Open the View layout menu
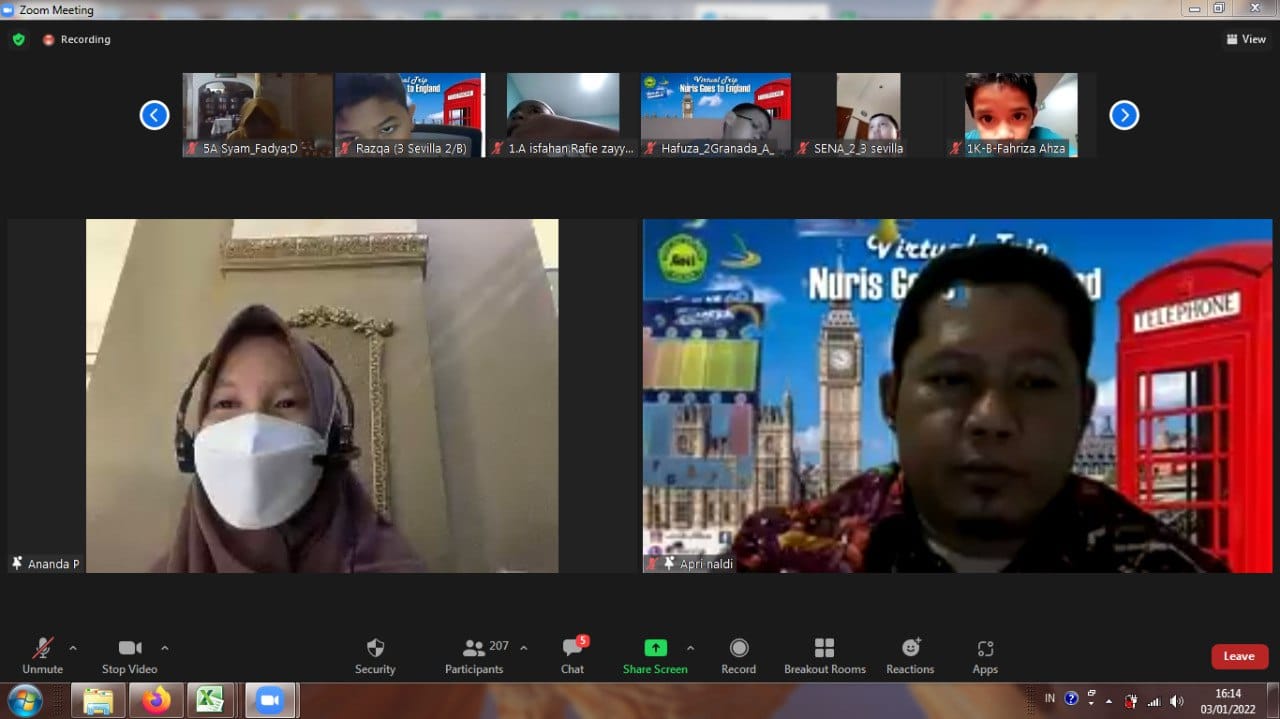The height and width of the screenshot is (719, 1280). [1246, 40]
